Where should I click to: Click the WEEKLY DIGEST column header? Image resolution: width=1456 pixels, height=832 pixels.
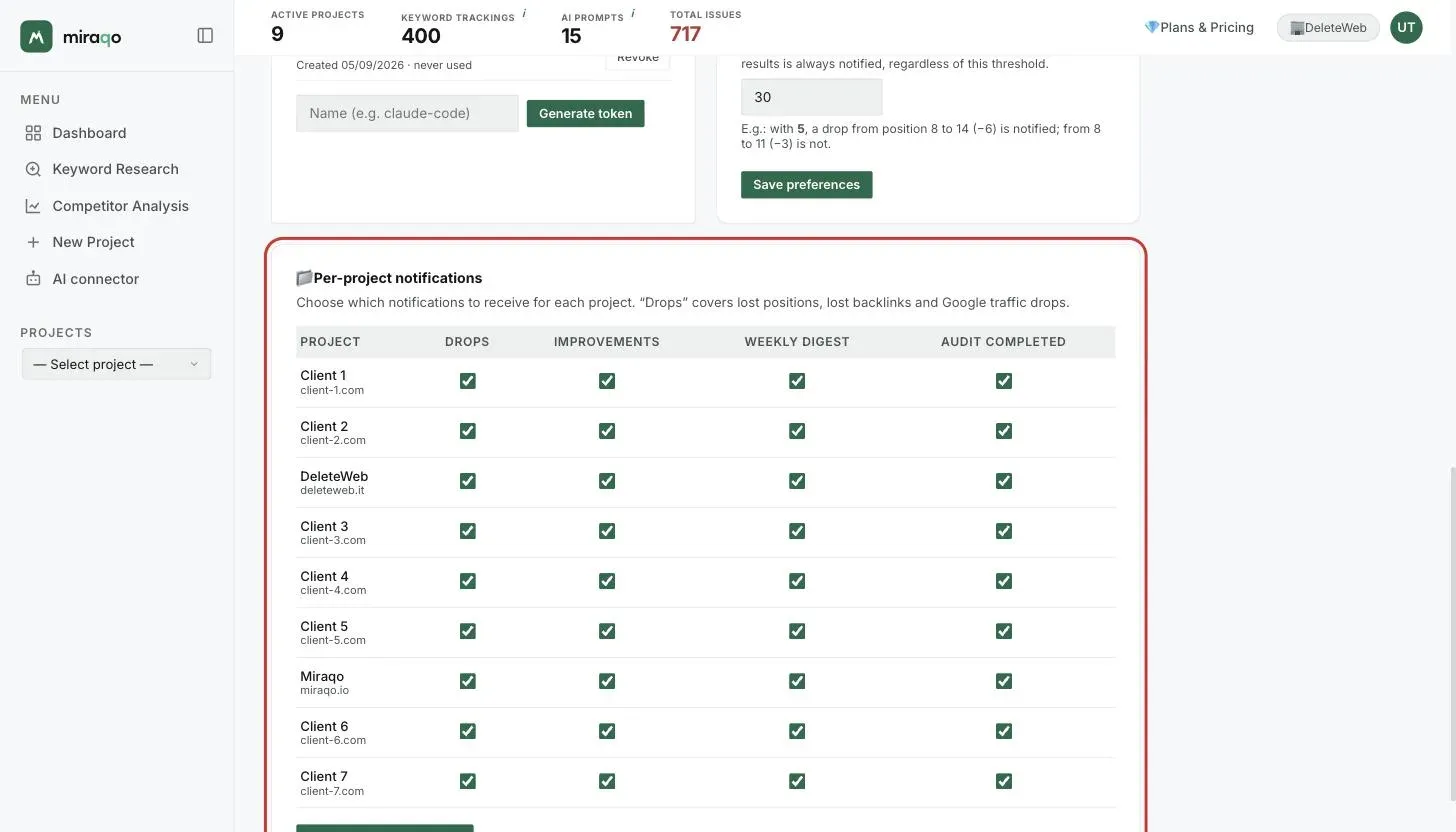pos(797,342)
